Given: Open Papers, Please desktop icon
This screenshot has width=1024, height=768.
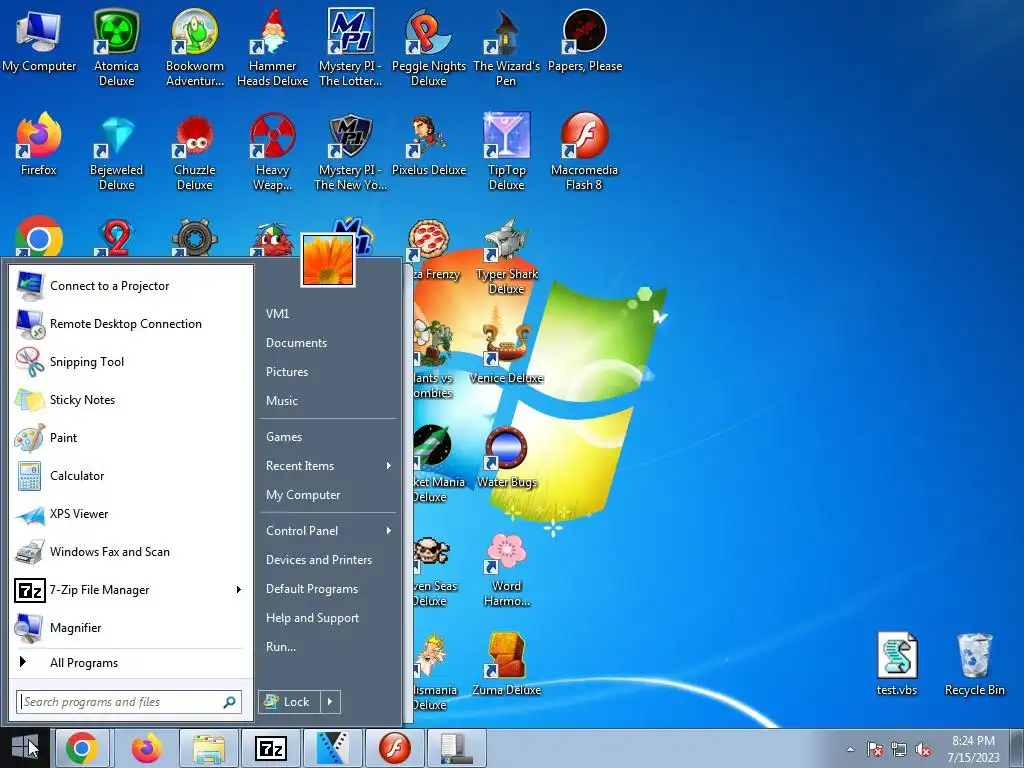Looking at the screenshot, I should (x=584, y=40).
